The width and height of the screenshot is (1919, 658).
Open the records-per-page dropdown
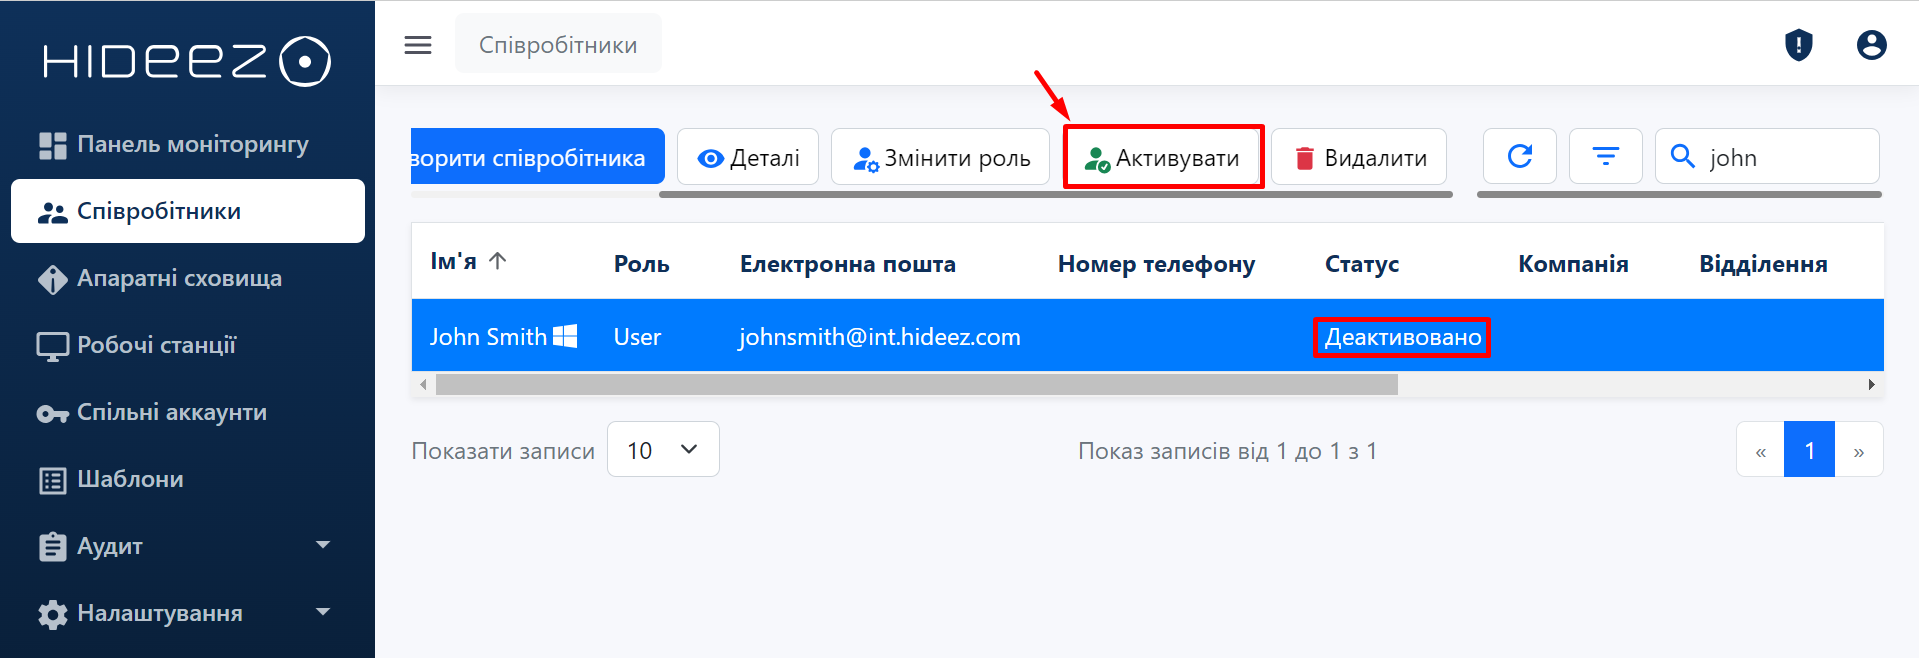point(662,450)
